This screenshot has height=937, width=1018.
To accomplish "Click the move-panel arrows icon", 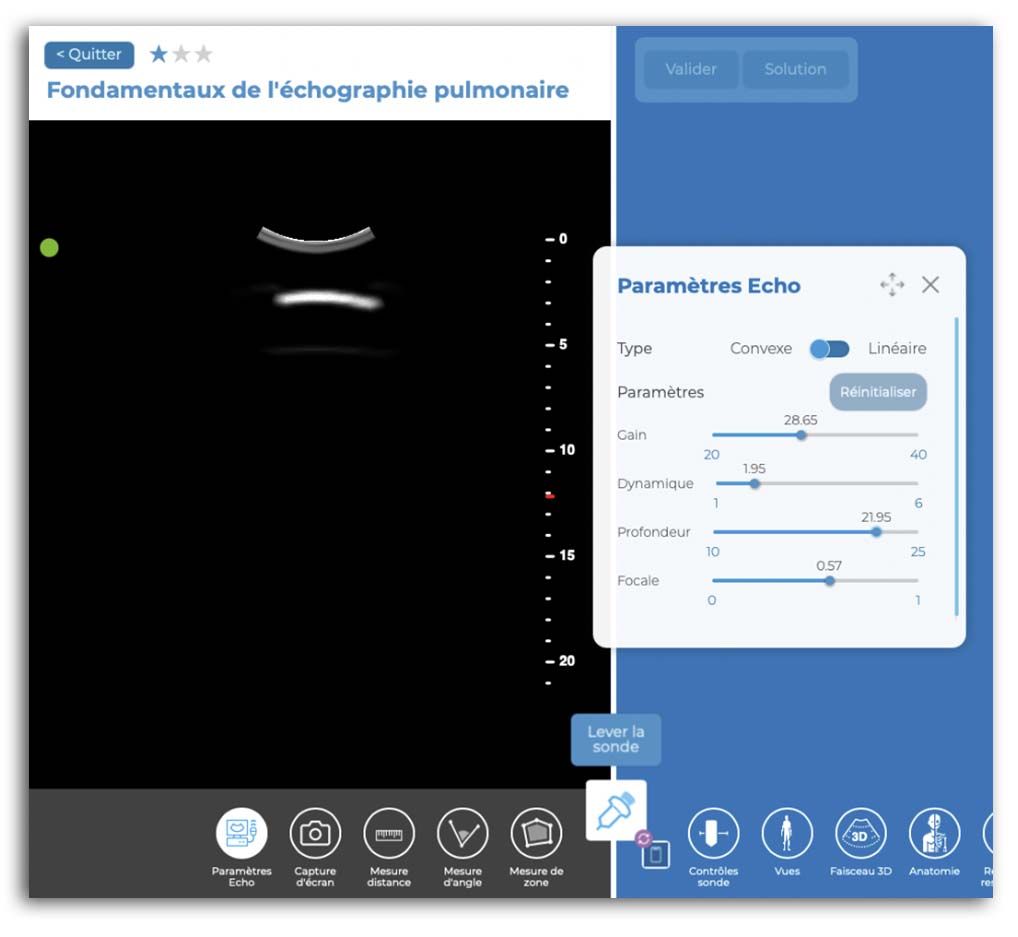I will (892, 286).
